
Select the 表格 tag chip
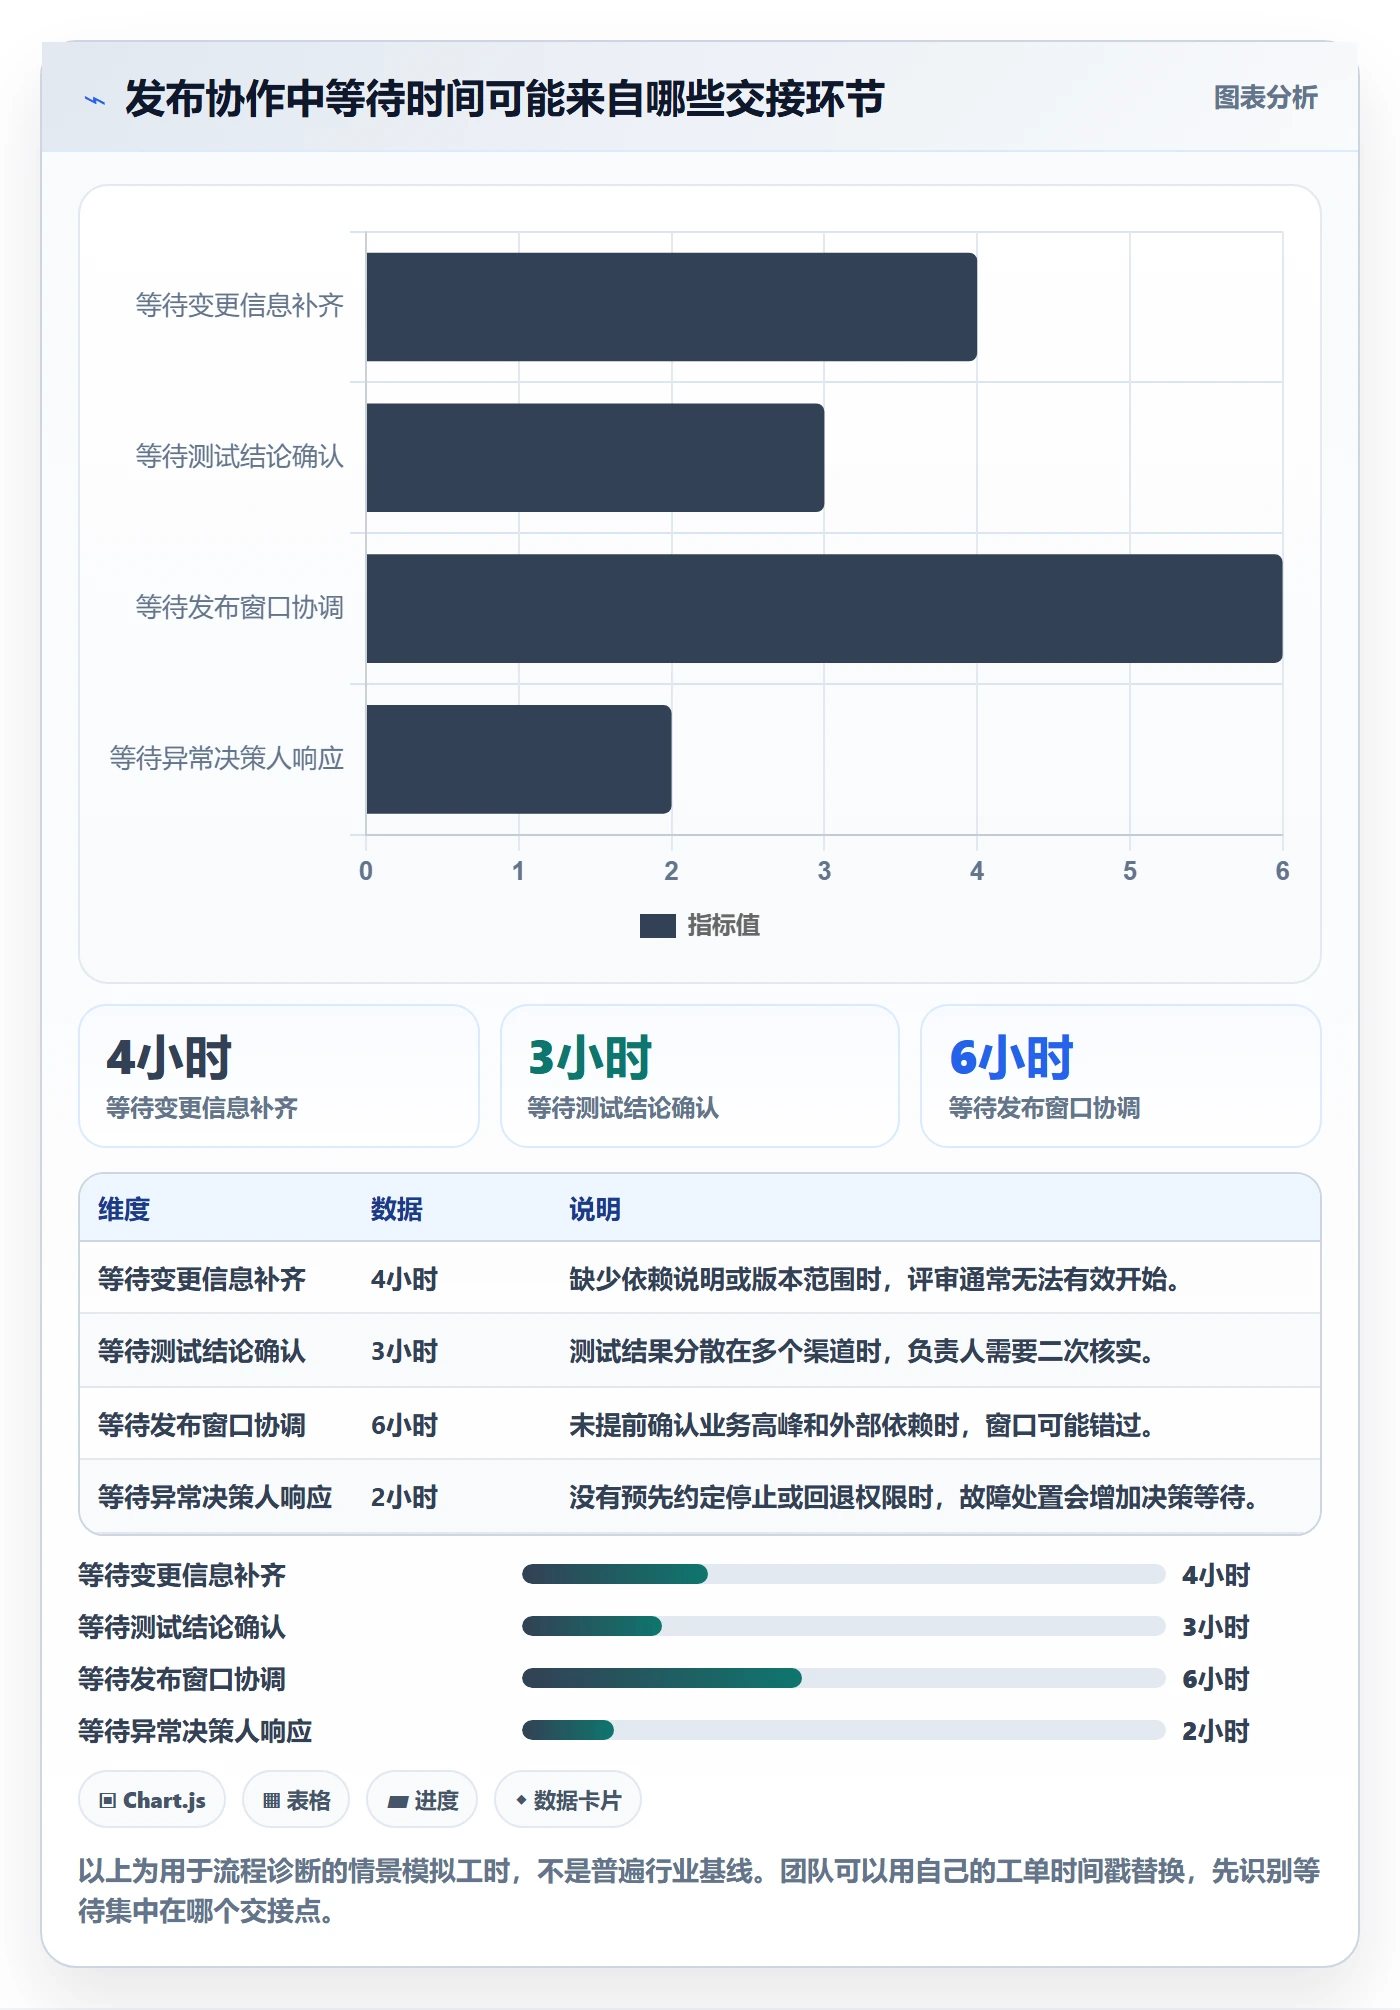296,1800
